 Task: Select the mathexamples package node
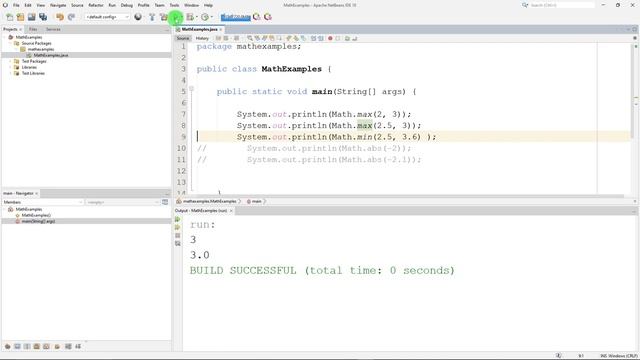pyautogui.click(x=41, y=49)
